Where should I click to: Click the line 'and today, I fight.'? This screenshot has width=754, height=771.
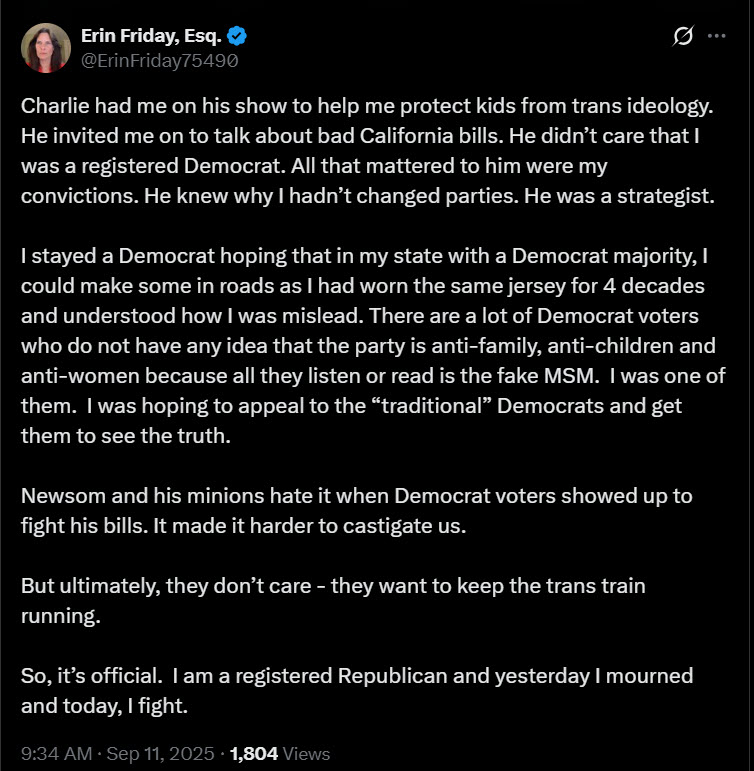pos(105,706)
